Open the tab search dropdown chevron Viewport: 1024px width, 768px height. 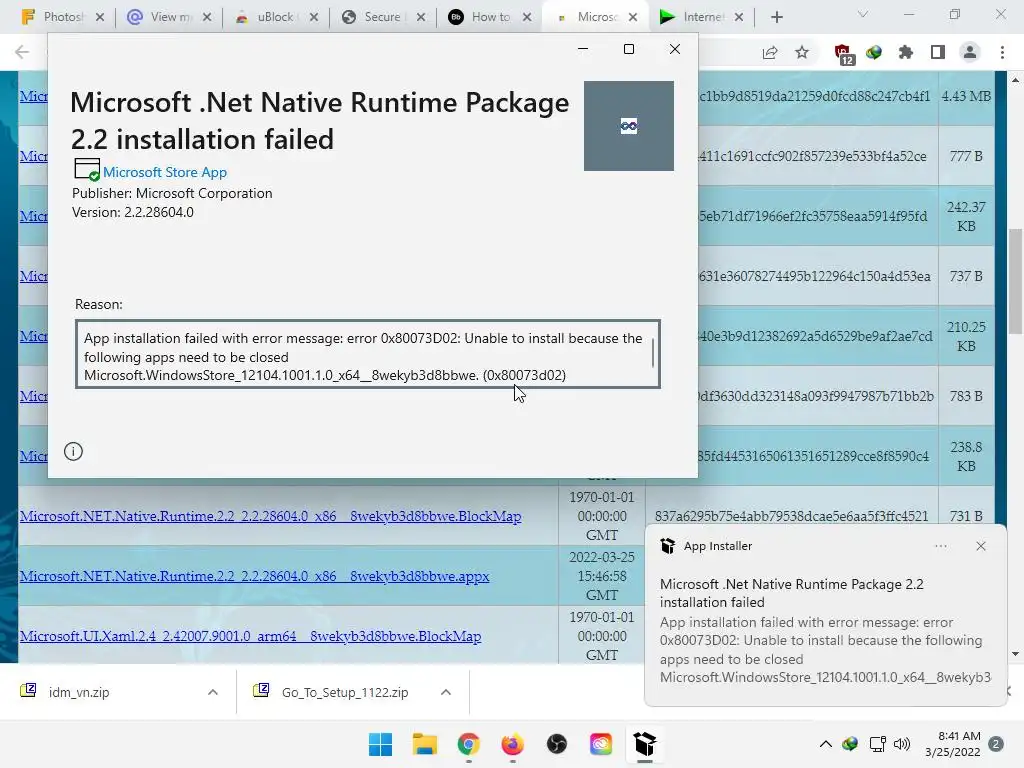(x=863, y=14)
